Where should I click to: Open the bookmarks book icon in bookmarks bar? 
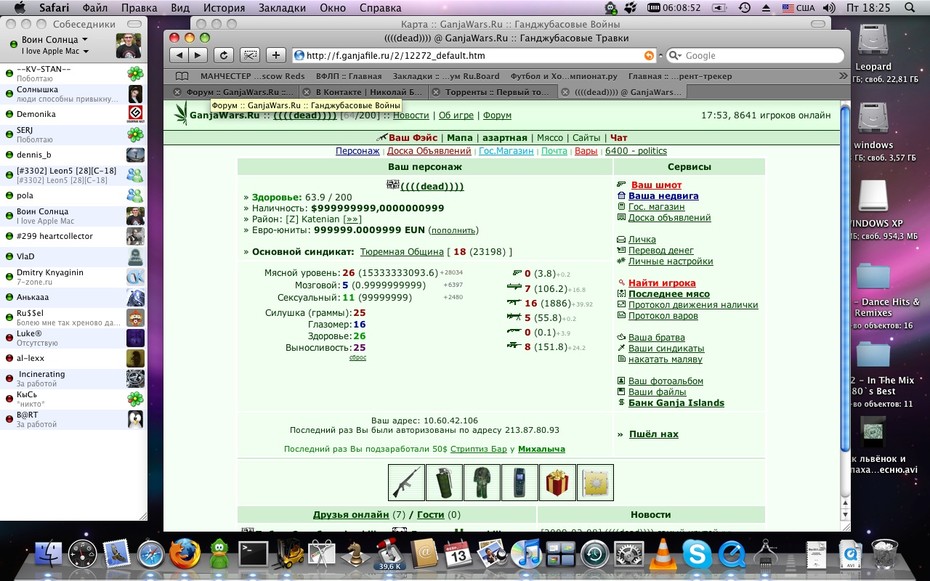[x=182, y=76]
